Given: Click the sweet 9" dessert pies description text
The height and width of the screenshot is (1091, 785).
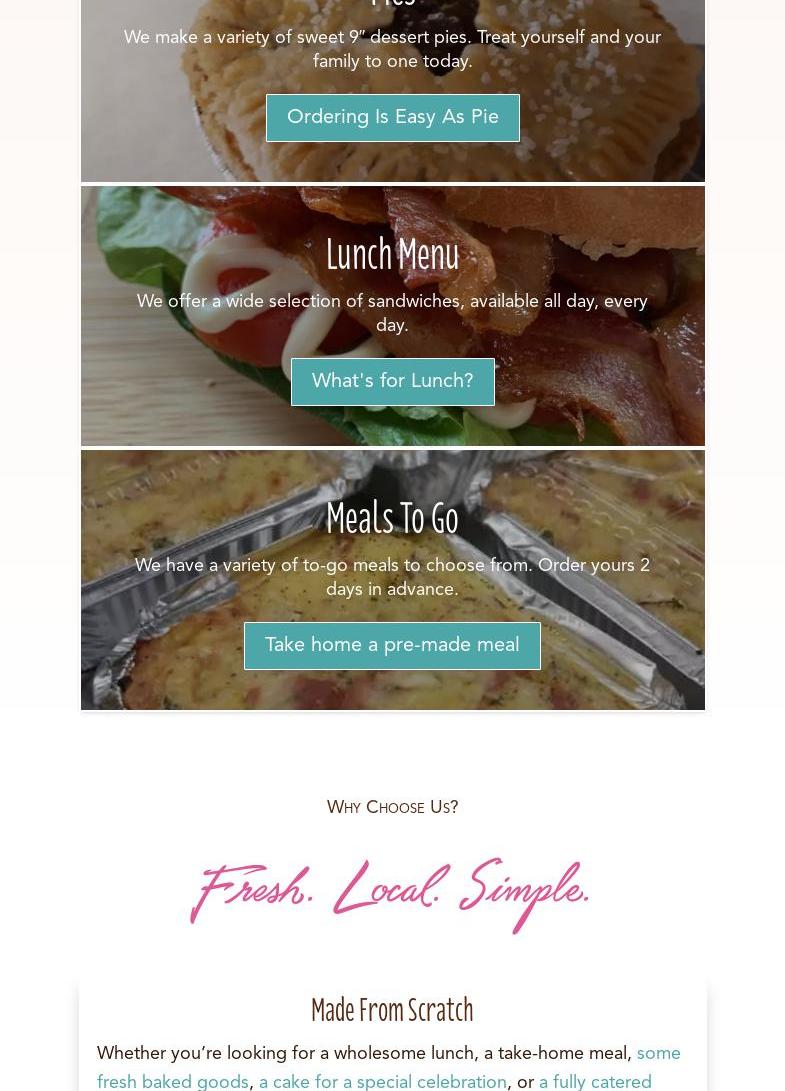Looking at the screenshot, I should pyautogui.click(x=392, y=49).
